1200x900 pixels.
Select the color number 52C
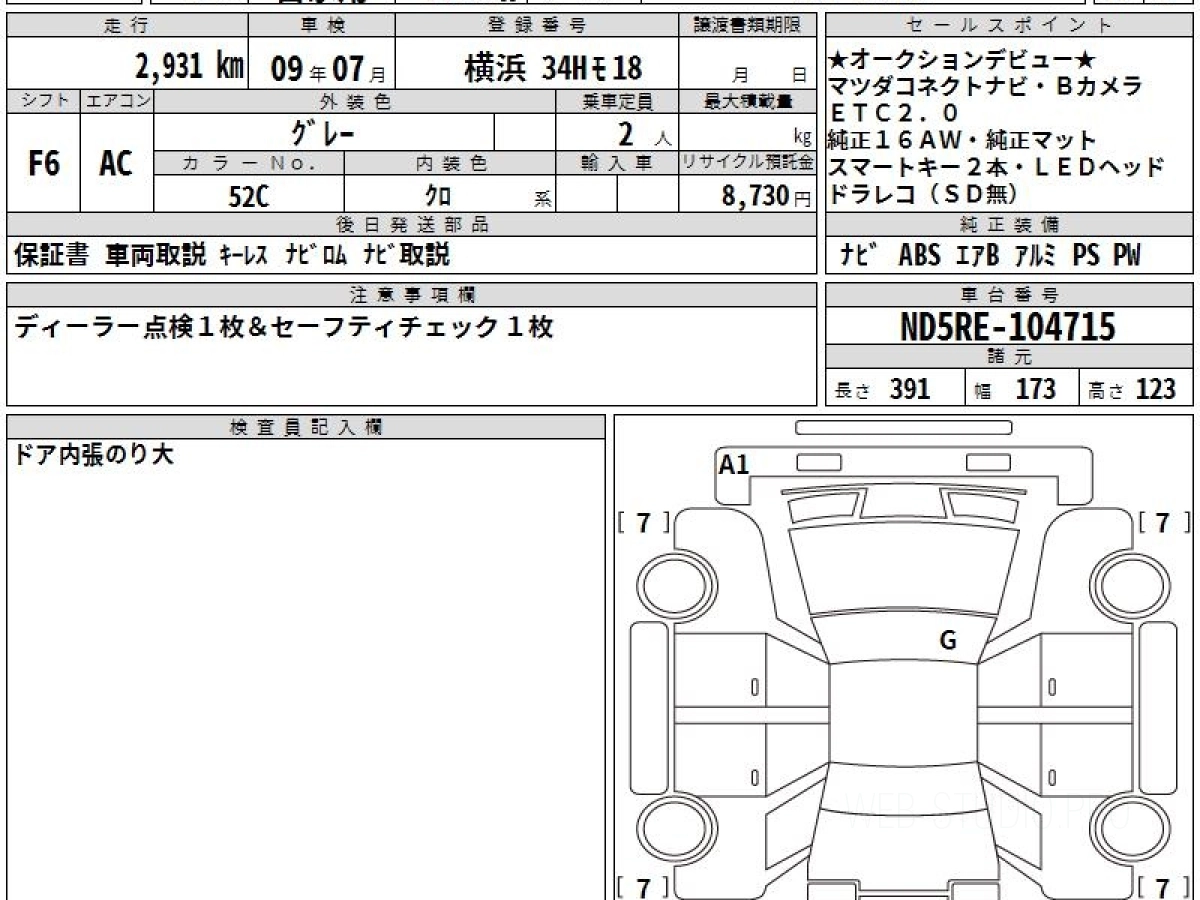point(249,197)
